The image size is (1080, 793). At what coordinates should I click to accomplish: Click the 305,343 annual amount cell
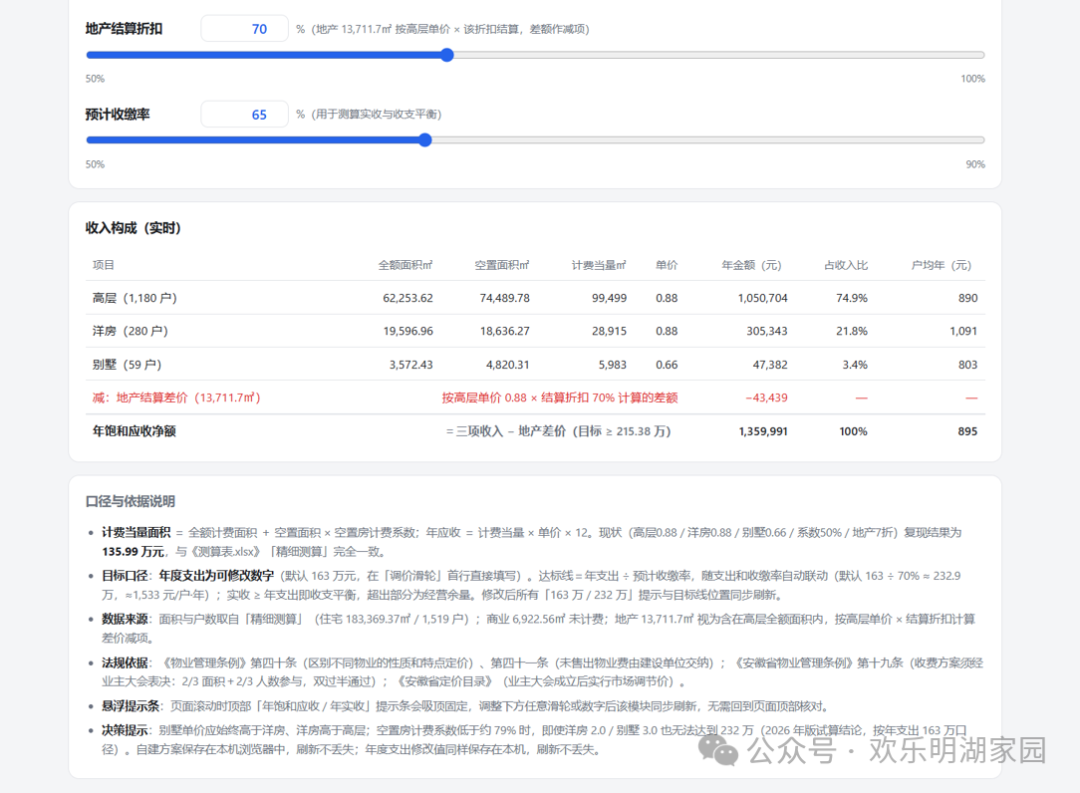point(767,331)
